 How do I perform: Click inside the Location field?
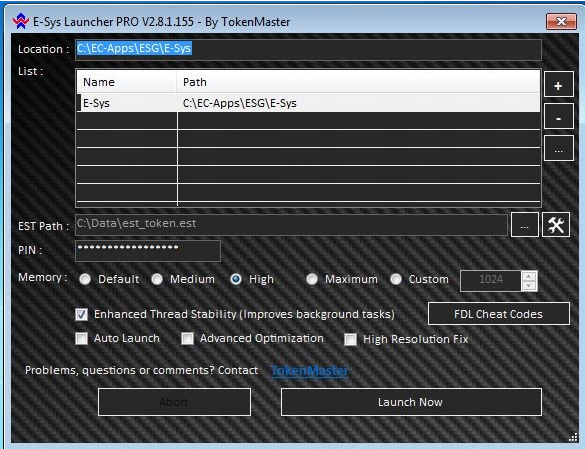point(308,49)
